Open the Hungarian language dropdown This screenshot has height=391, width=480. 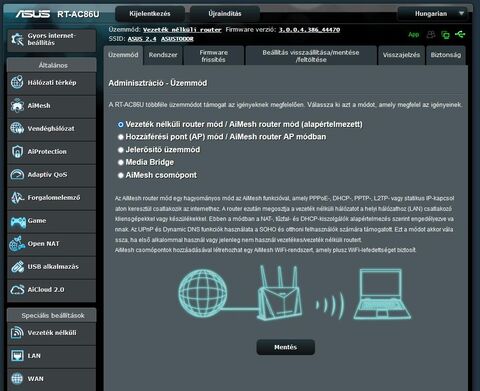433,14
